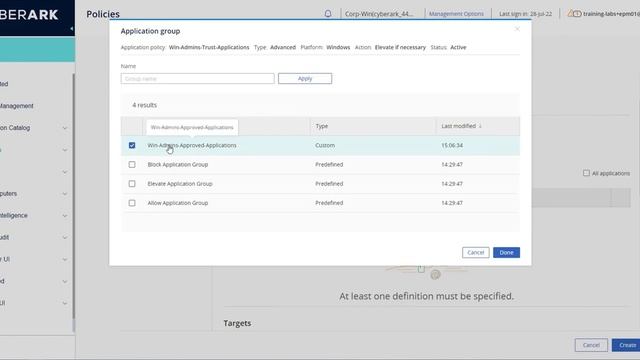640x360 pixels.
Task: Click Done in the dialog
Action: (506, 253)
